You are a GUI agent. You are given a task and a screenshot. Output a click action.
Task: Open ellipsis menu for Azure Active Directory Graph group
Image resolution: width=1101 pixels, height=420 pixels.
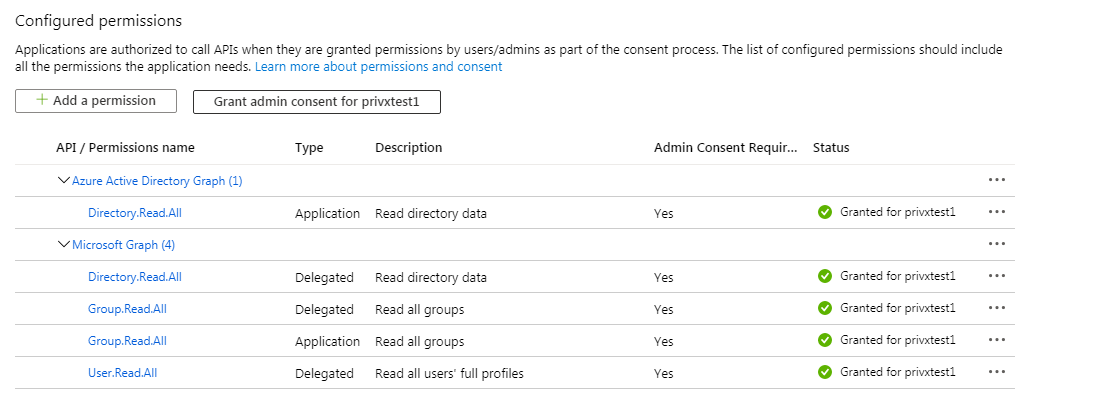pos(995,181)
